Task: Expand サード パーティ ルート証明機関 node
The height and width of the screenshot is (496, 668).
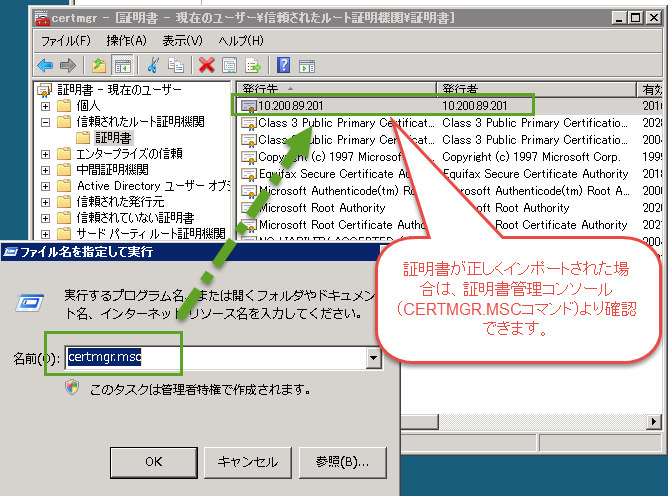Action: (x=45, y=234)
